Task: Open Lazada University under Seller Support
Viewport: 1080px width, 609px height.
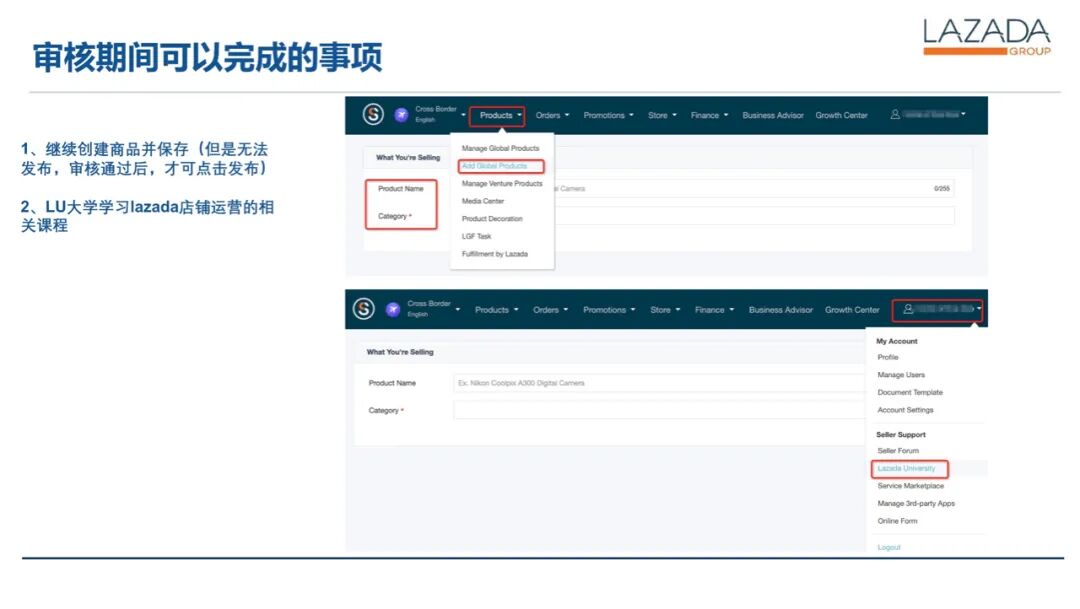Action: coord(907,468)
